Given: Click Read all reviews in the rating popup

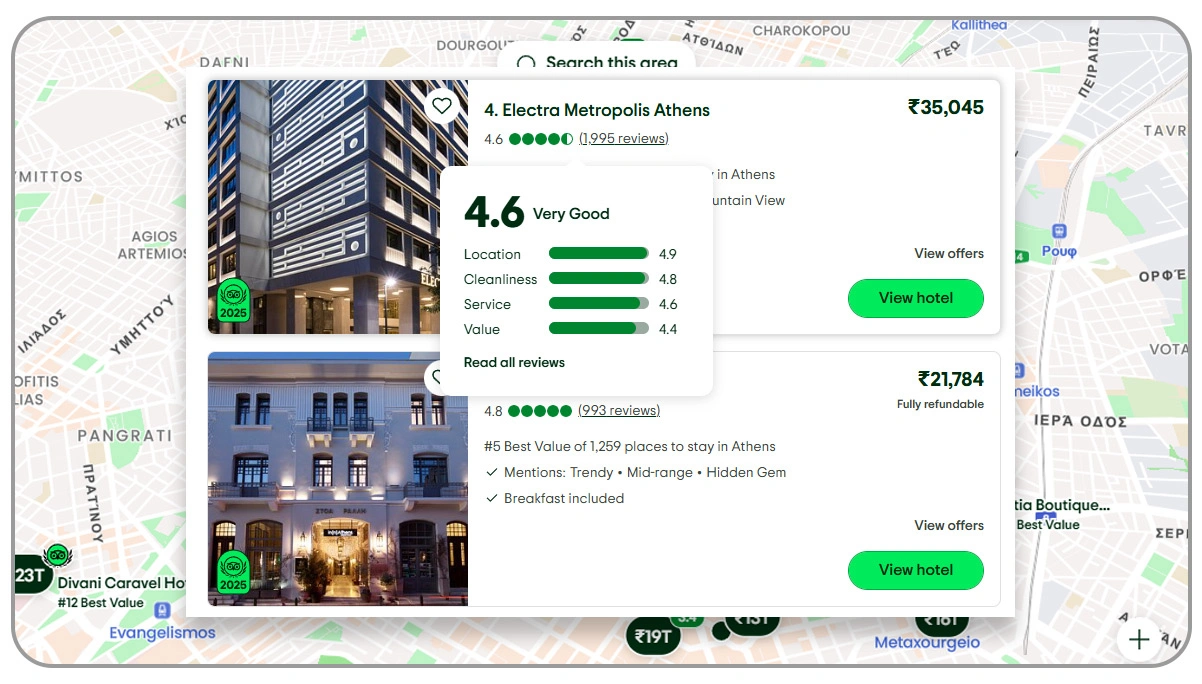Looking at the screenshot, I should [514, 362].
